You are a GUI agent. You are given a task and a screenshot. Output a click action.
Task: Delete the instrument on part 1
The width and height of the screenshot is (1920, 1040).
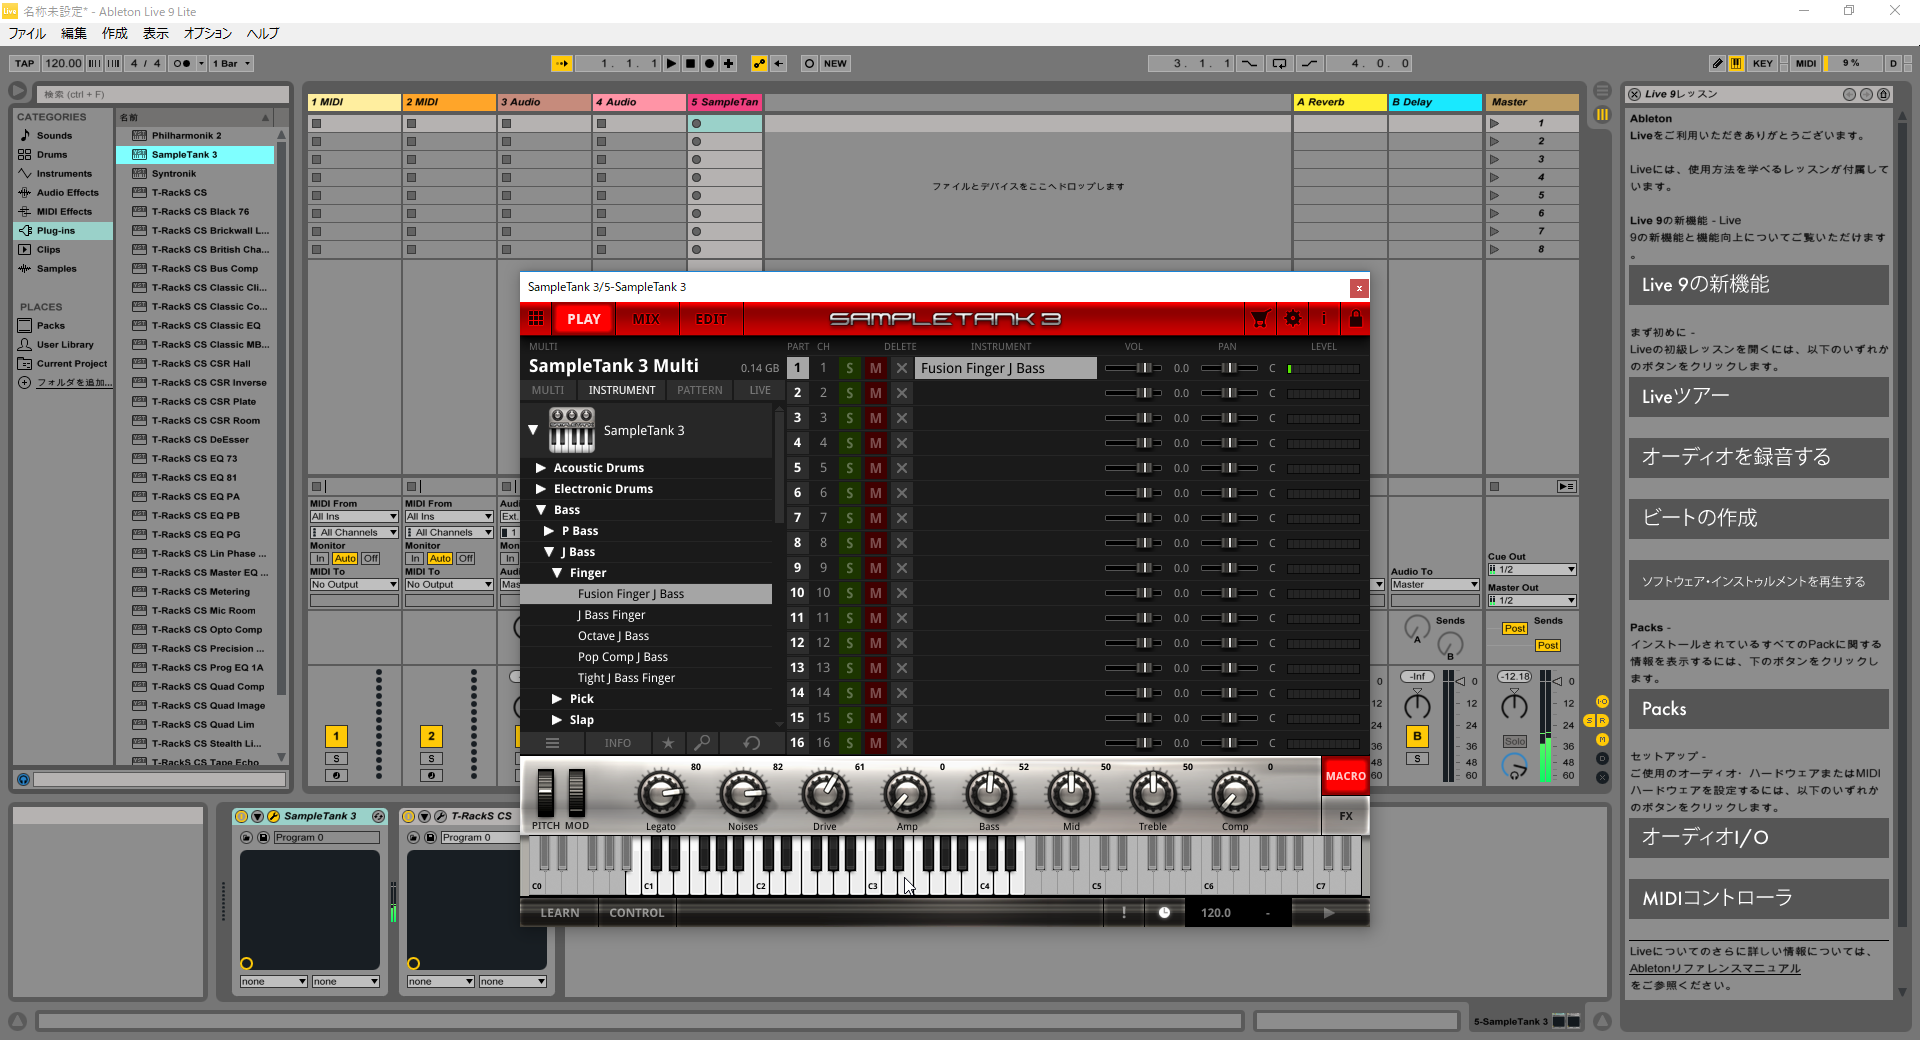902,368
